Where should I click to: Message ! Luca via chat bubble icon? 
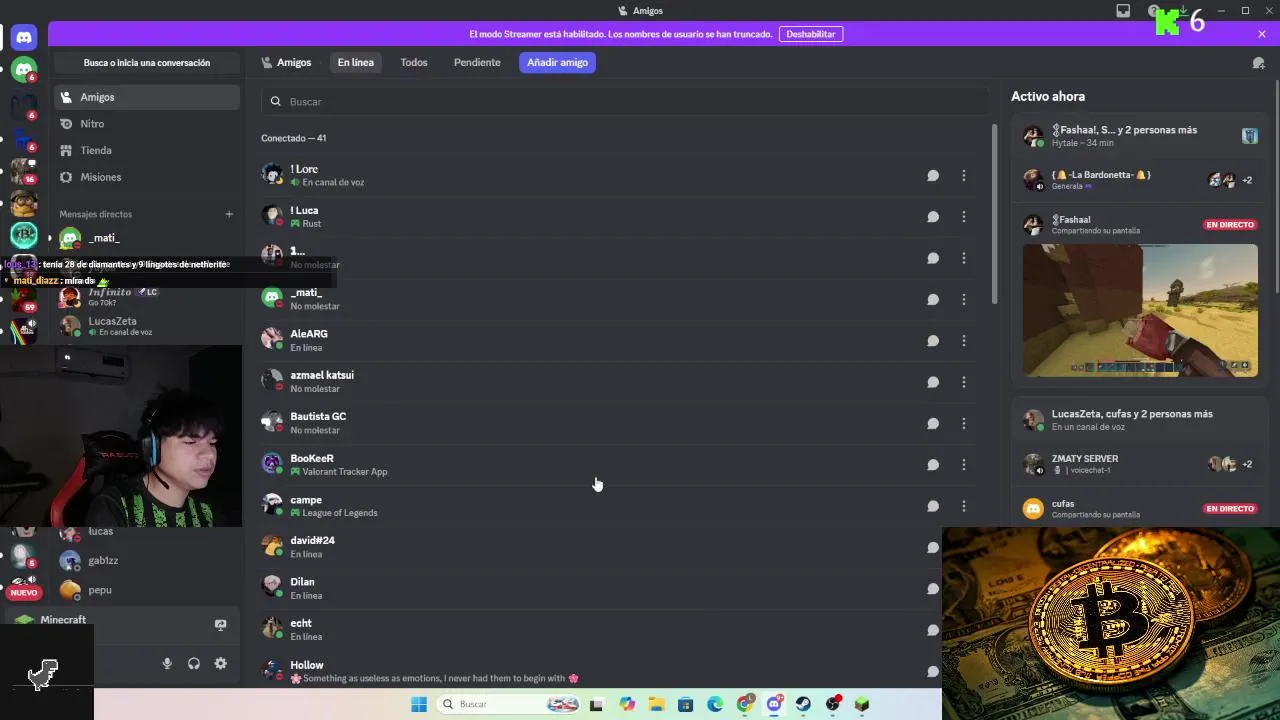tap(933, 217)
